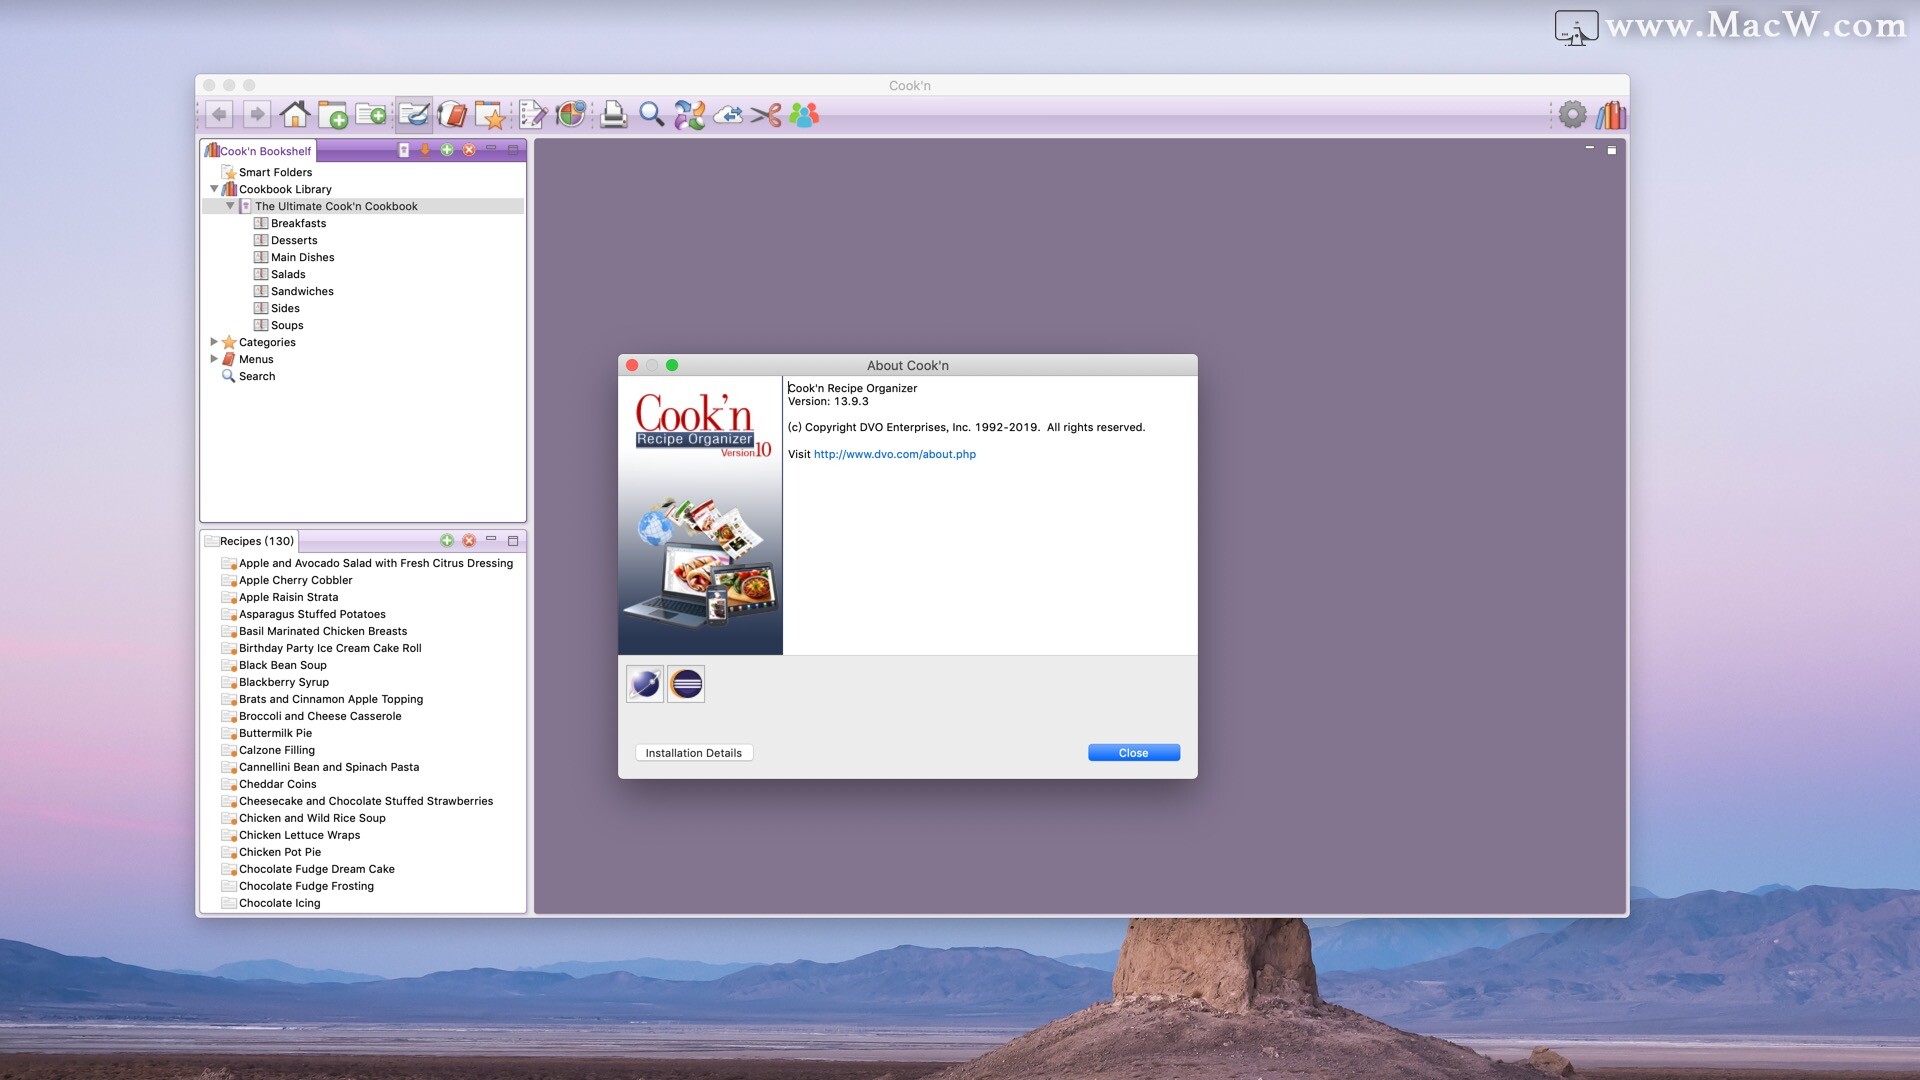Minimize the main content area panel

click(1589, 148)
